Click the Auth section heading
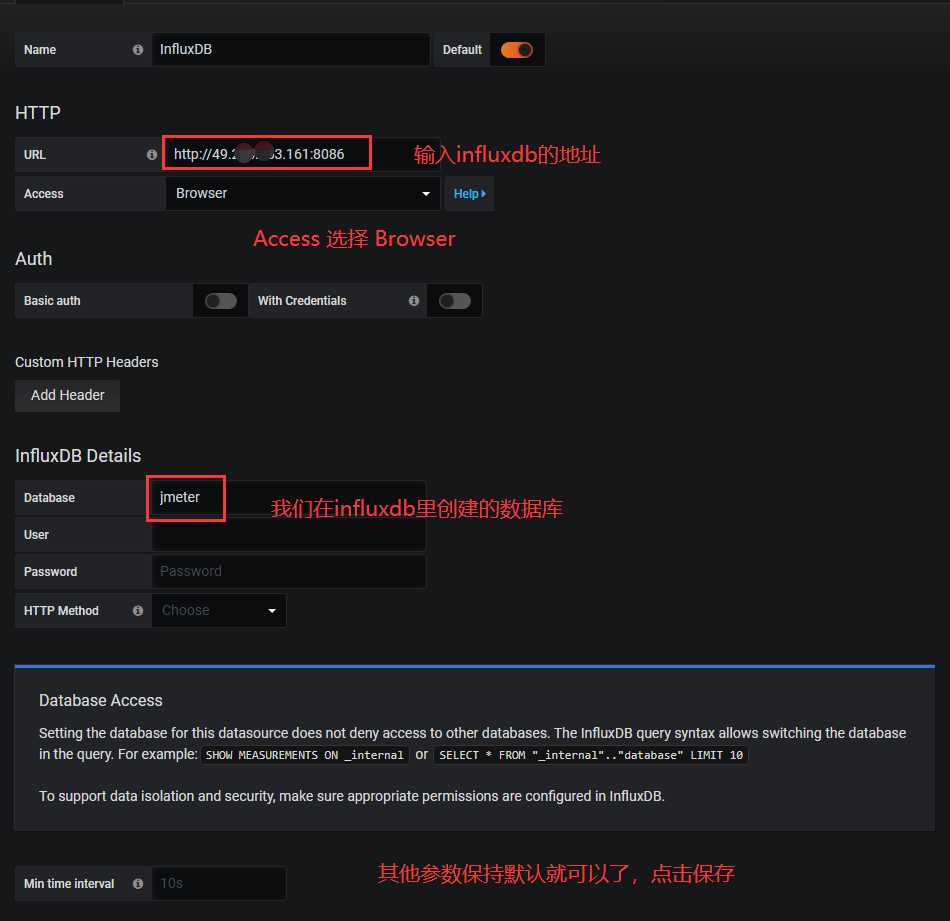This screenshot has height=921, width=950. [x=34, y=259]
